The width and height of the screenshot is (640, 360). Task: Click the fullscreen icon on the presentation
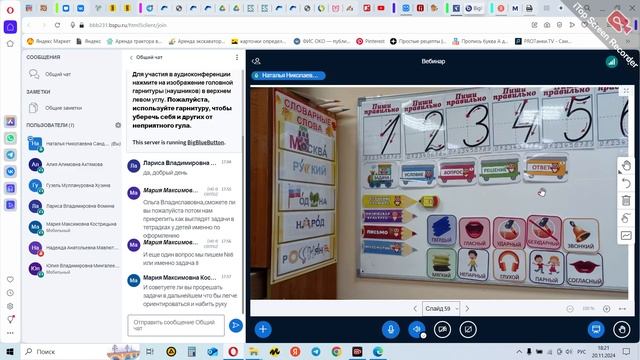point(626,91)
